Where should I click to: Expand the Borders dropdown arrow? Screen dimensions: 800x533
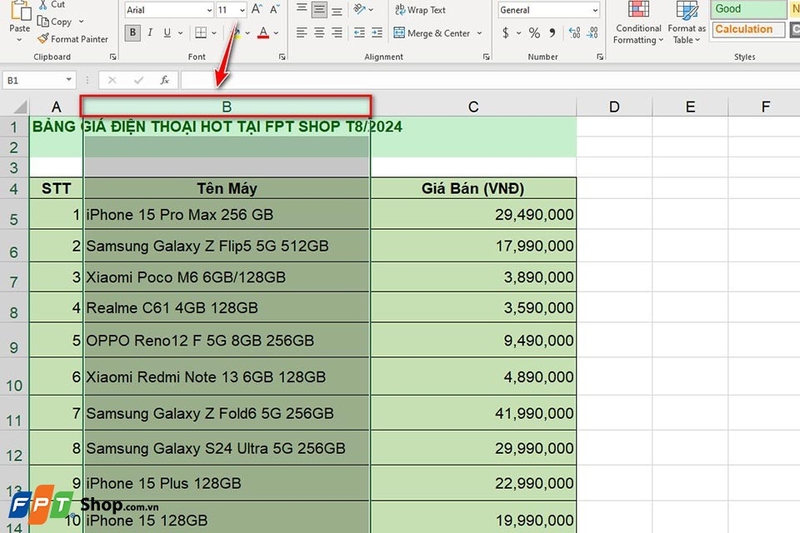(214, 33)
